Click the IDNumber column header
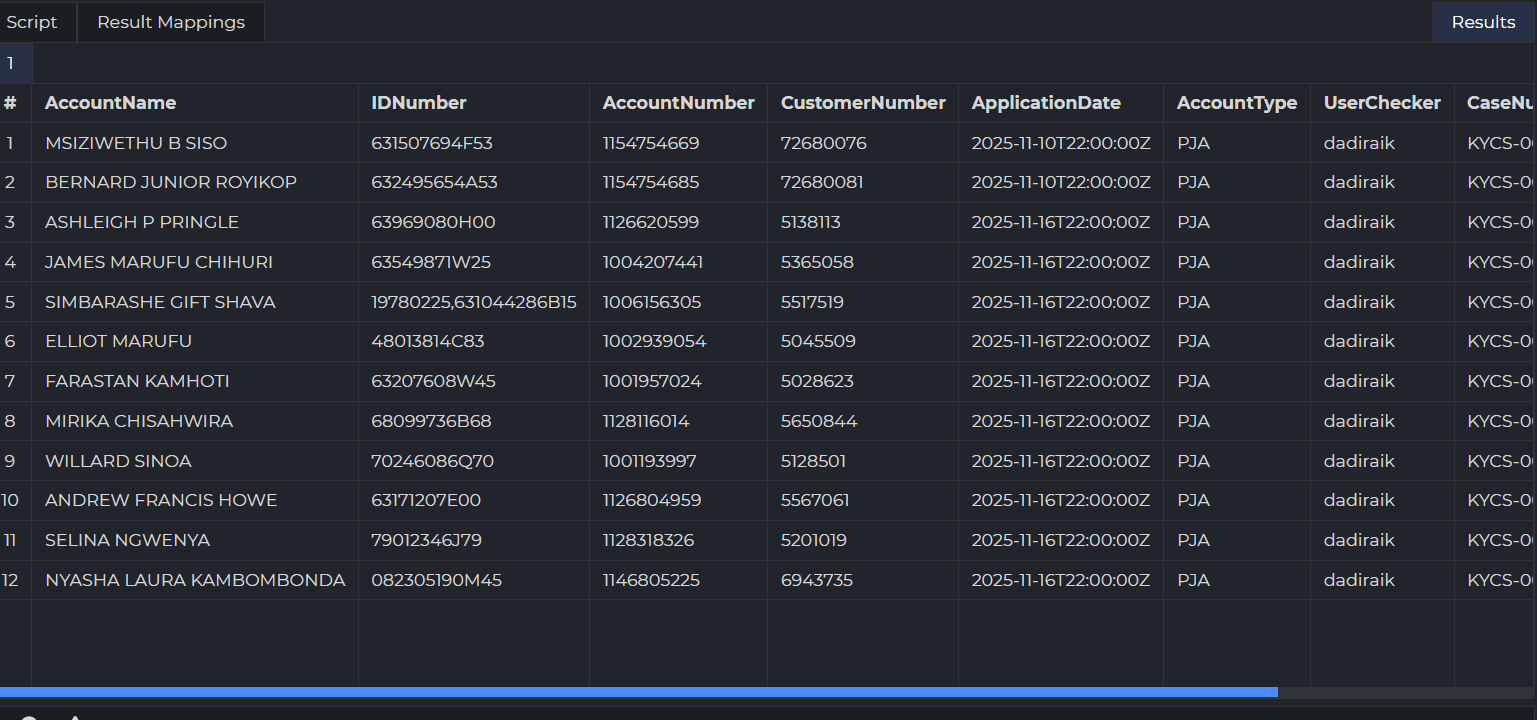Viewport: 1537px width, 720px height. (x=418, y=103)
